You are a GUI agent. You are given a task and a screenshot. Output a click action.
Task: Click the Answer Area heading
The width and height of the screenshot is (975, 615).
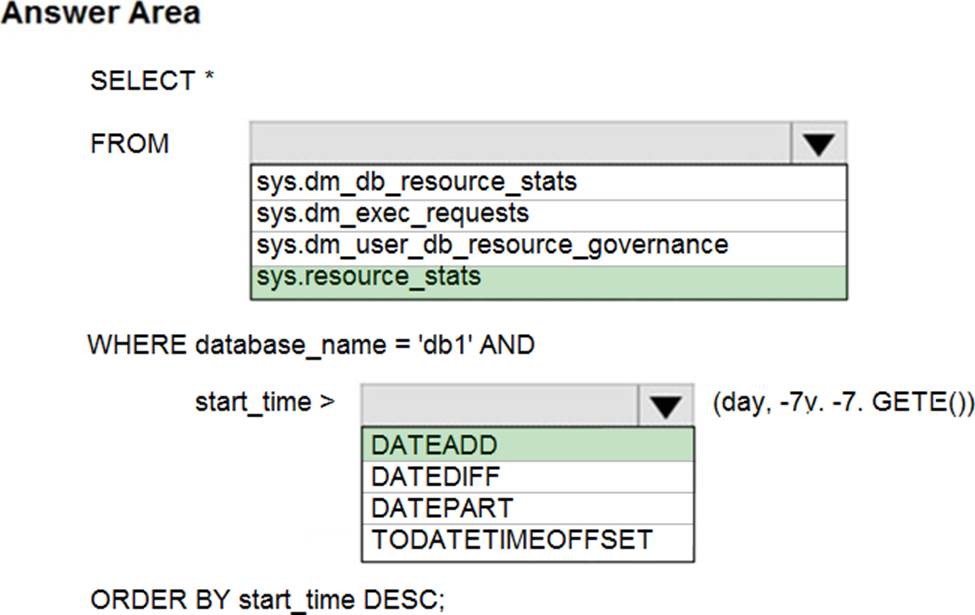(x=101, y=14)
